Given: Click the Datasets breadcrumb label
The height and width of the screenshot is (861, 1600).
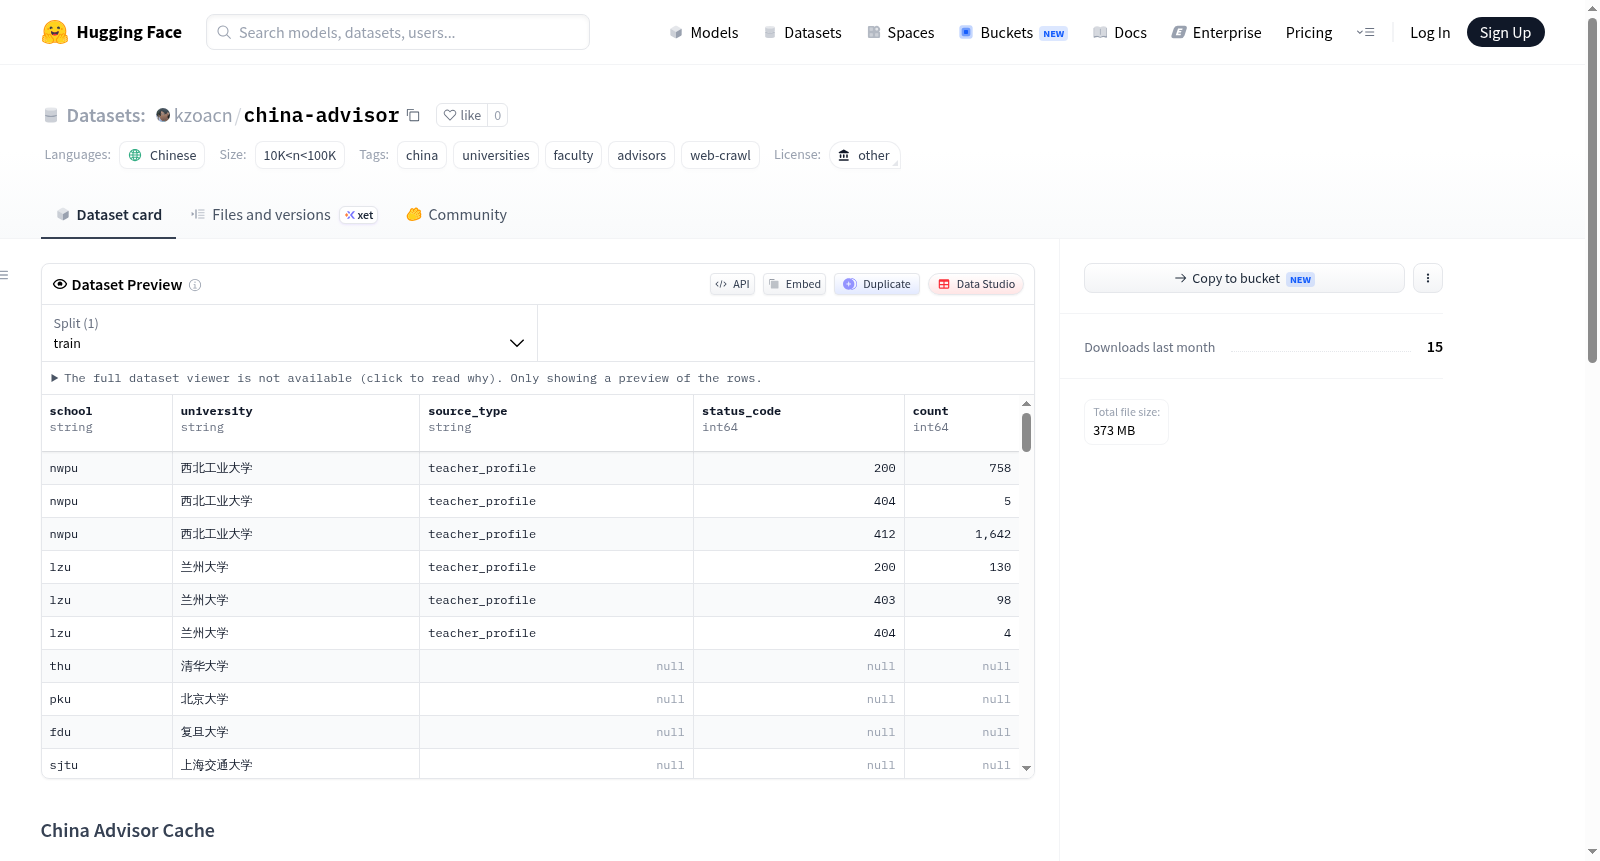Looking at the screenshot, I should [x=106, y=115].
